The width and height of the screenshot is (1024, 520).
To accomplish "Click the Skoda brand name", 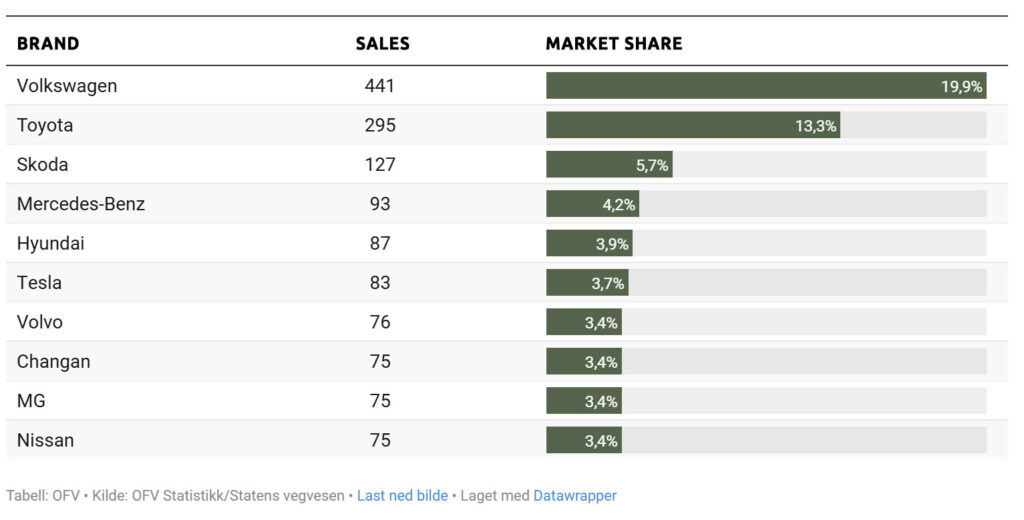I will point(43,165).
